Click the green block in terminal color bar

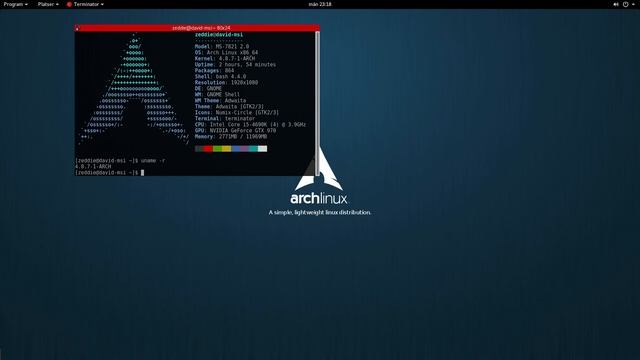[x=217, y=149]
